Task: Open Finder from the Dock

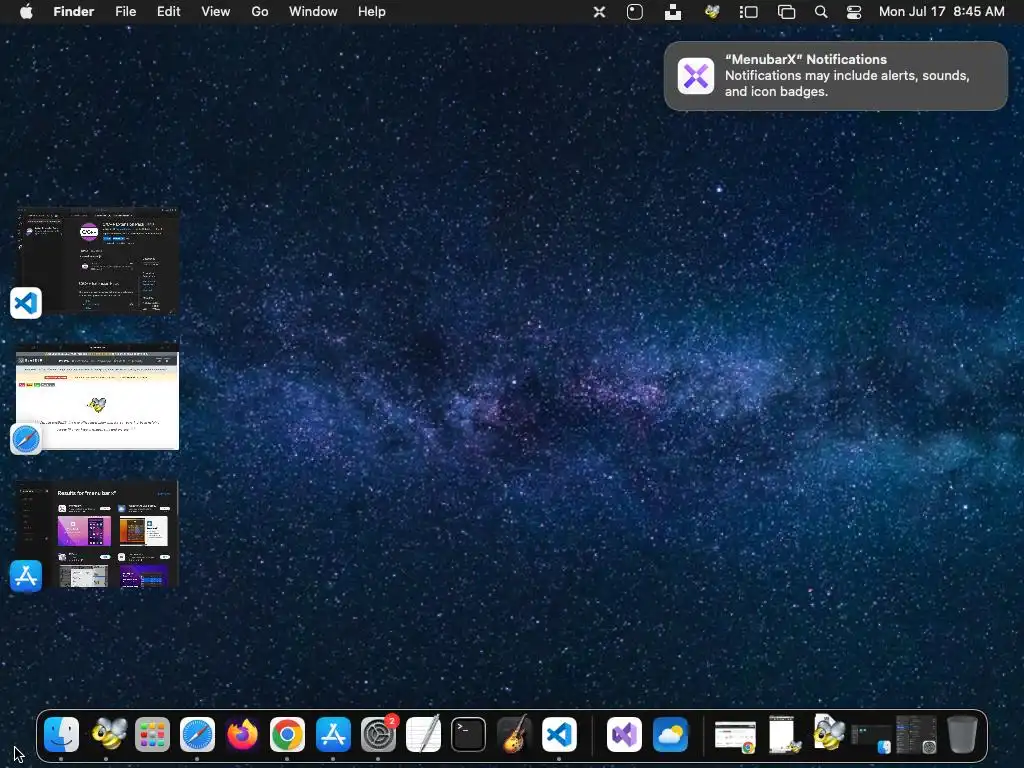Action: [x=61, y=735]
